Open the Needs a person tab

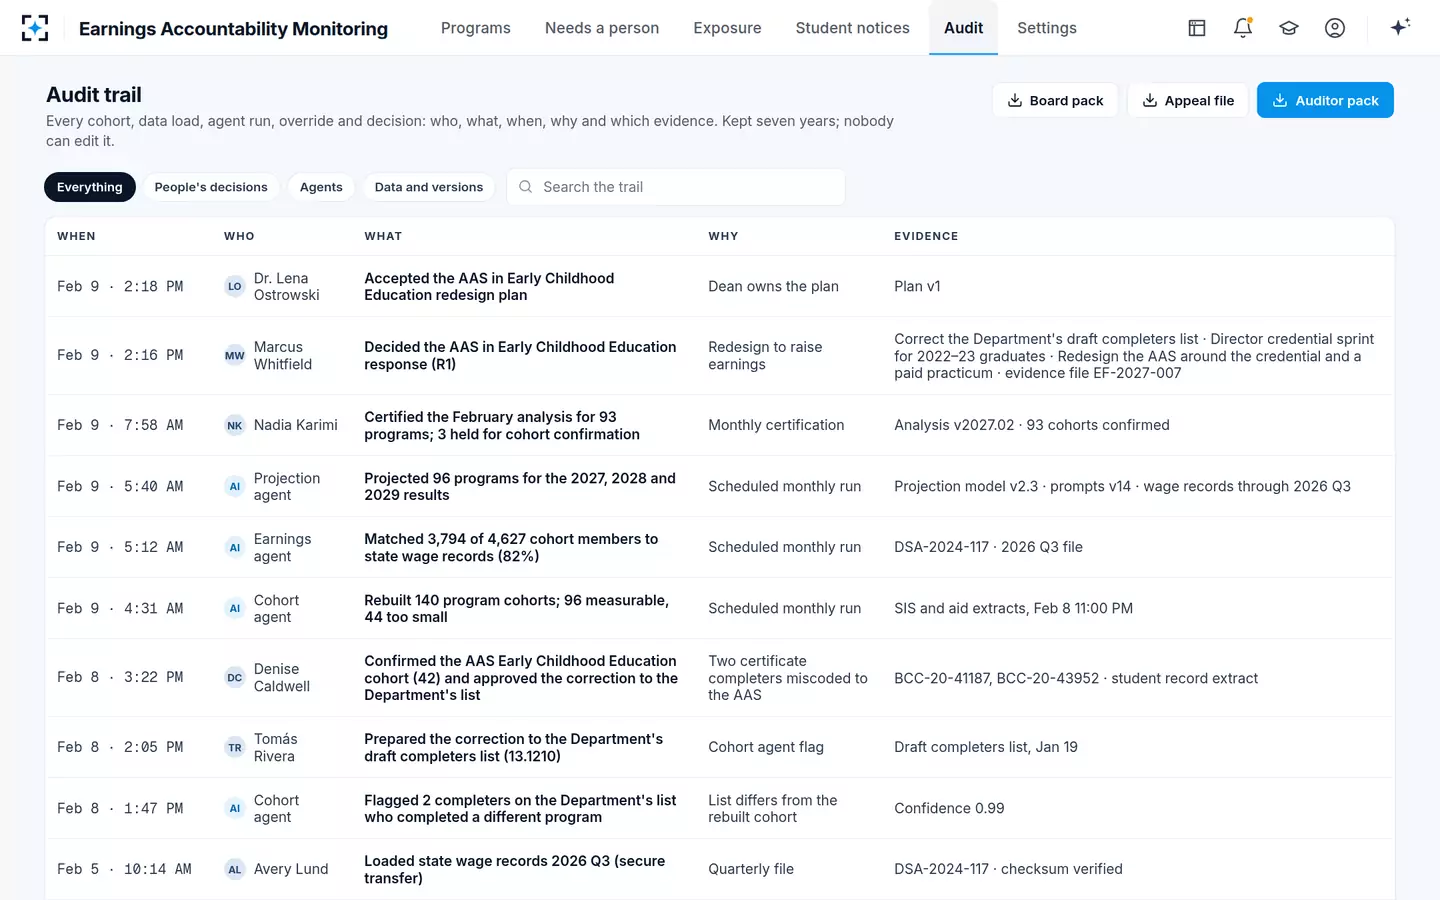(x=602, y=28)
